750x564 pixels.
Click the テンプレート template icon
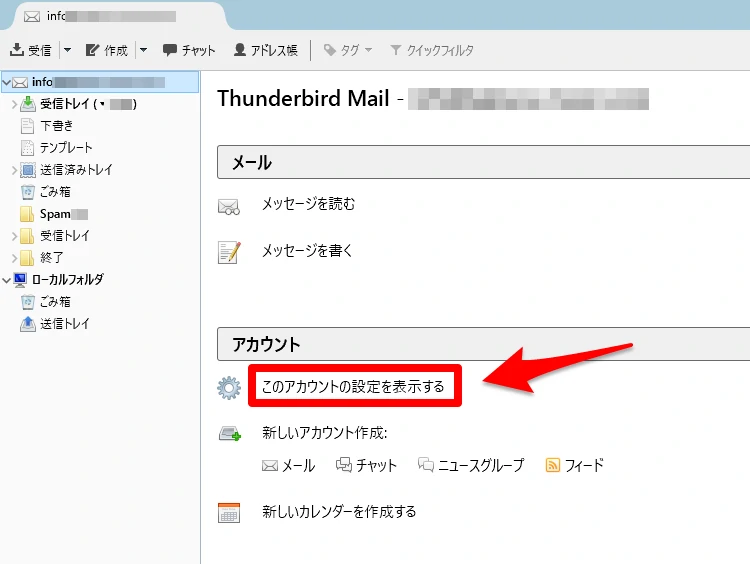coord(28,148)
